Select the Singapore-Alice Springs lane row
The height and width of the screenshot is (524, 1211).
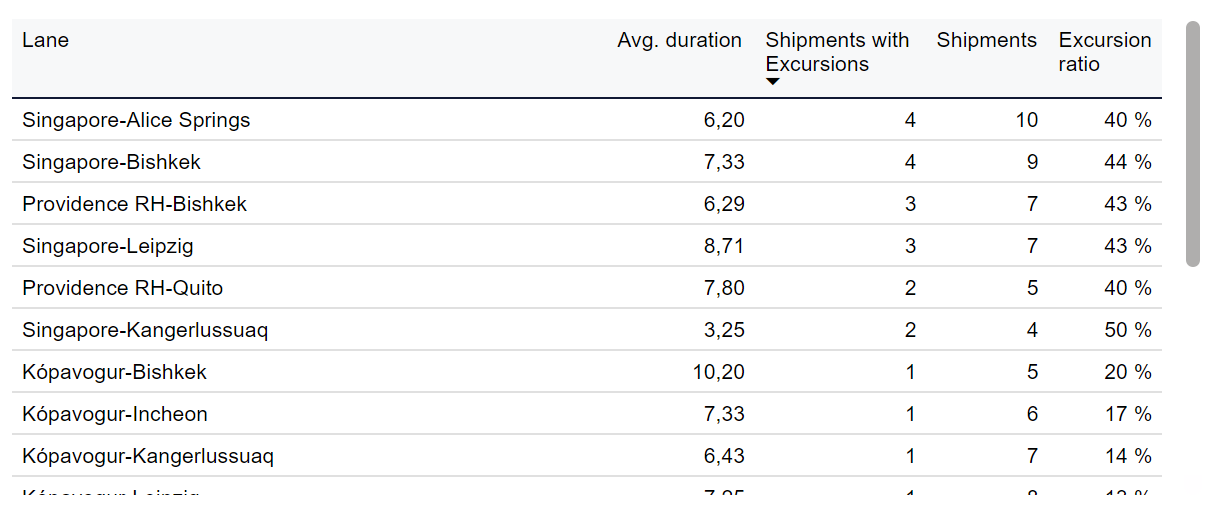click(587, 120)
